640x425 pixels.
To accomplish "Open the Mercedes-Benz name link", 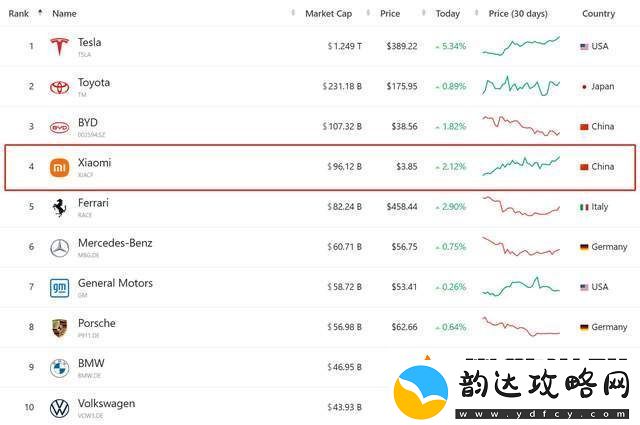I will (x=115, y=243).
